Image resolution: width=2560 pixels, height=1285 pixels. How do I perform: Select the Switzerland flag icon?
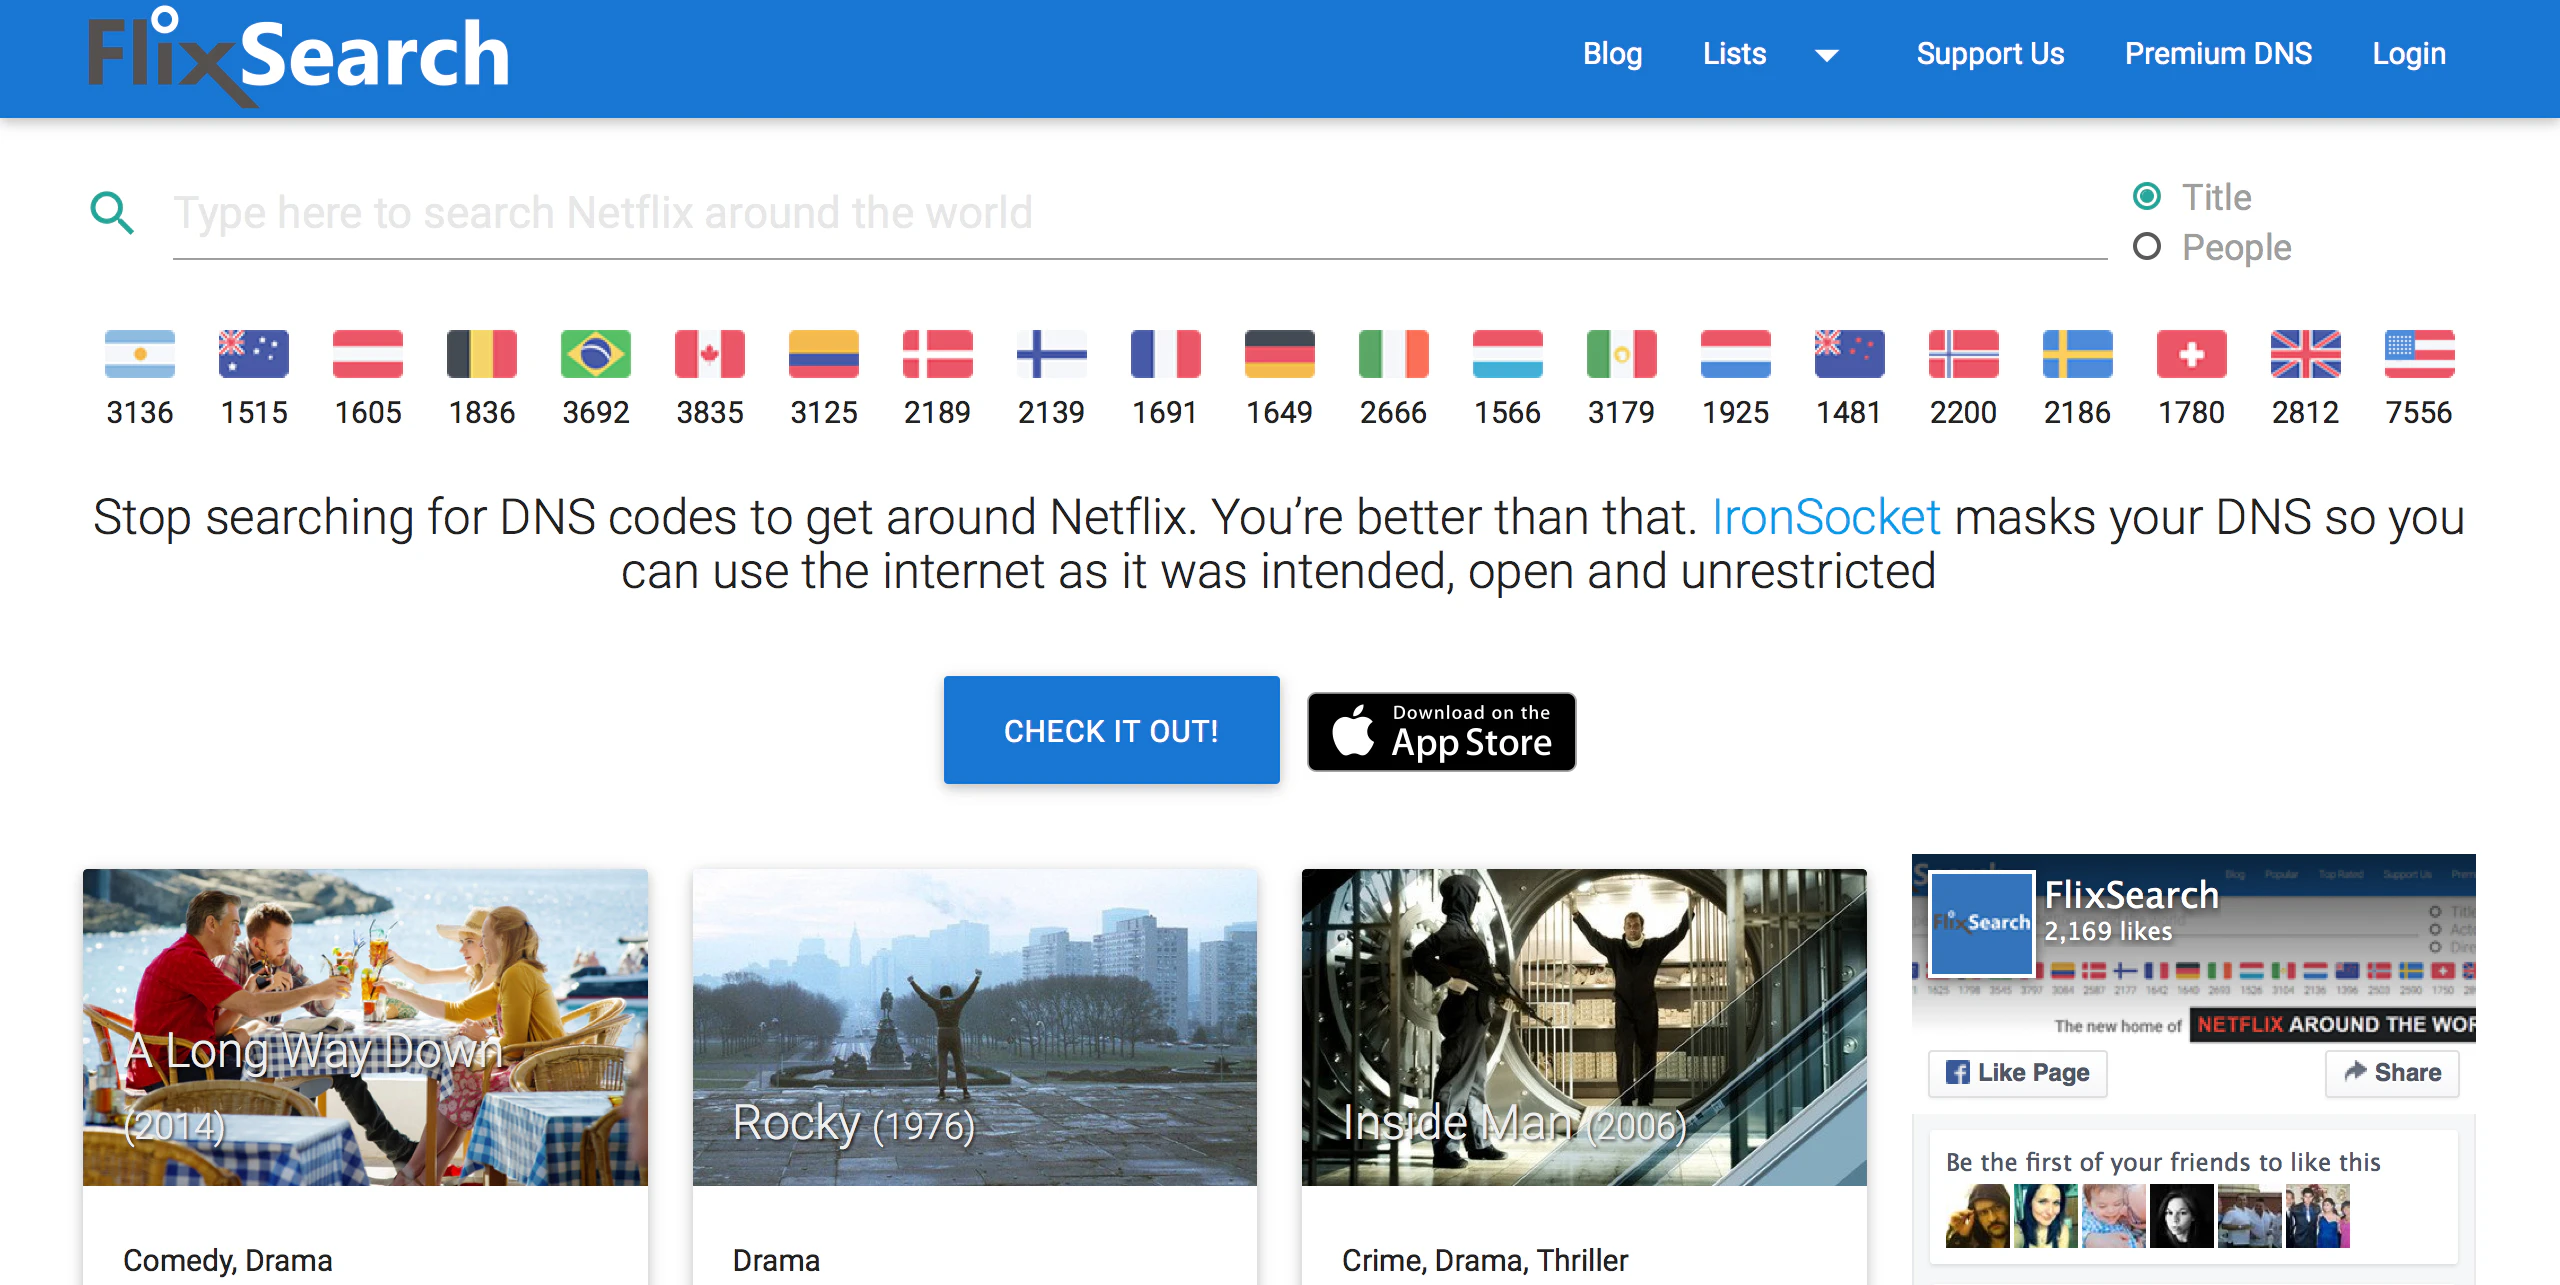click(x=2191, y=354)
